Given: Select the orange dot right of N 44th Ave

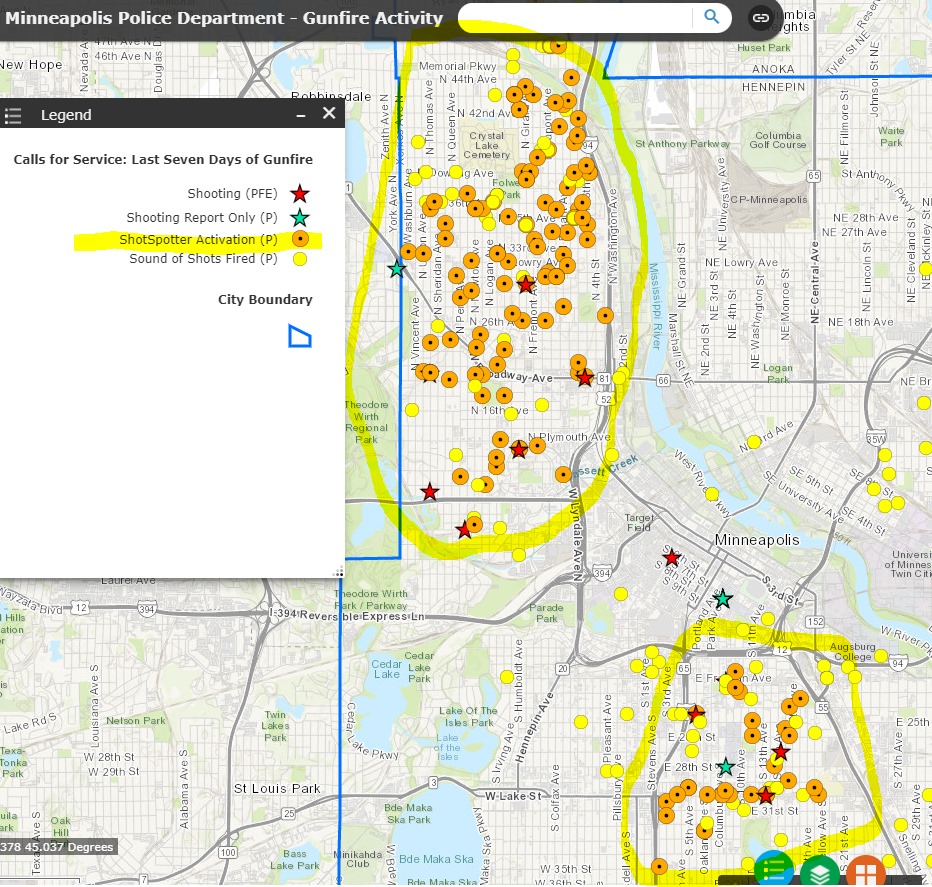Looking at the screenshot, I should 571,77.
